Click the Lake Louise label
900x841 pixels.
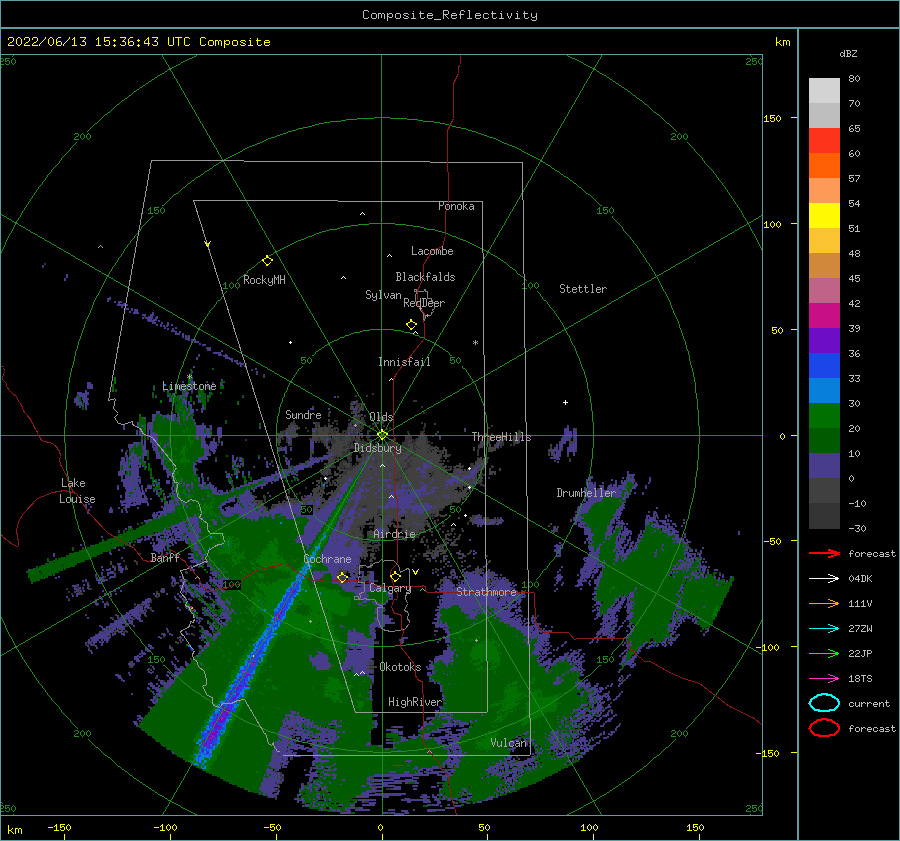(x=77, y=491)
